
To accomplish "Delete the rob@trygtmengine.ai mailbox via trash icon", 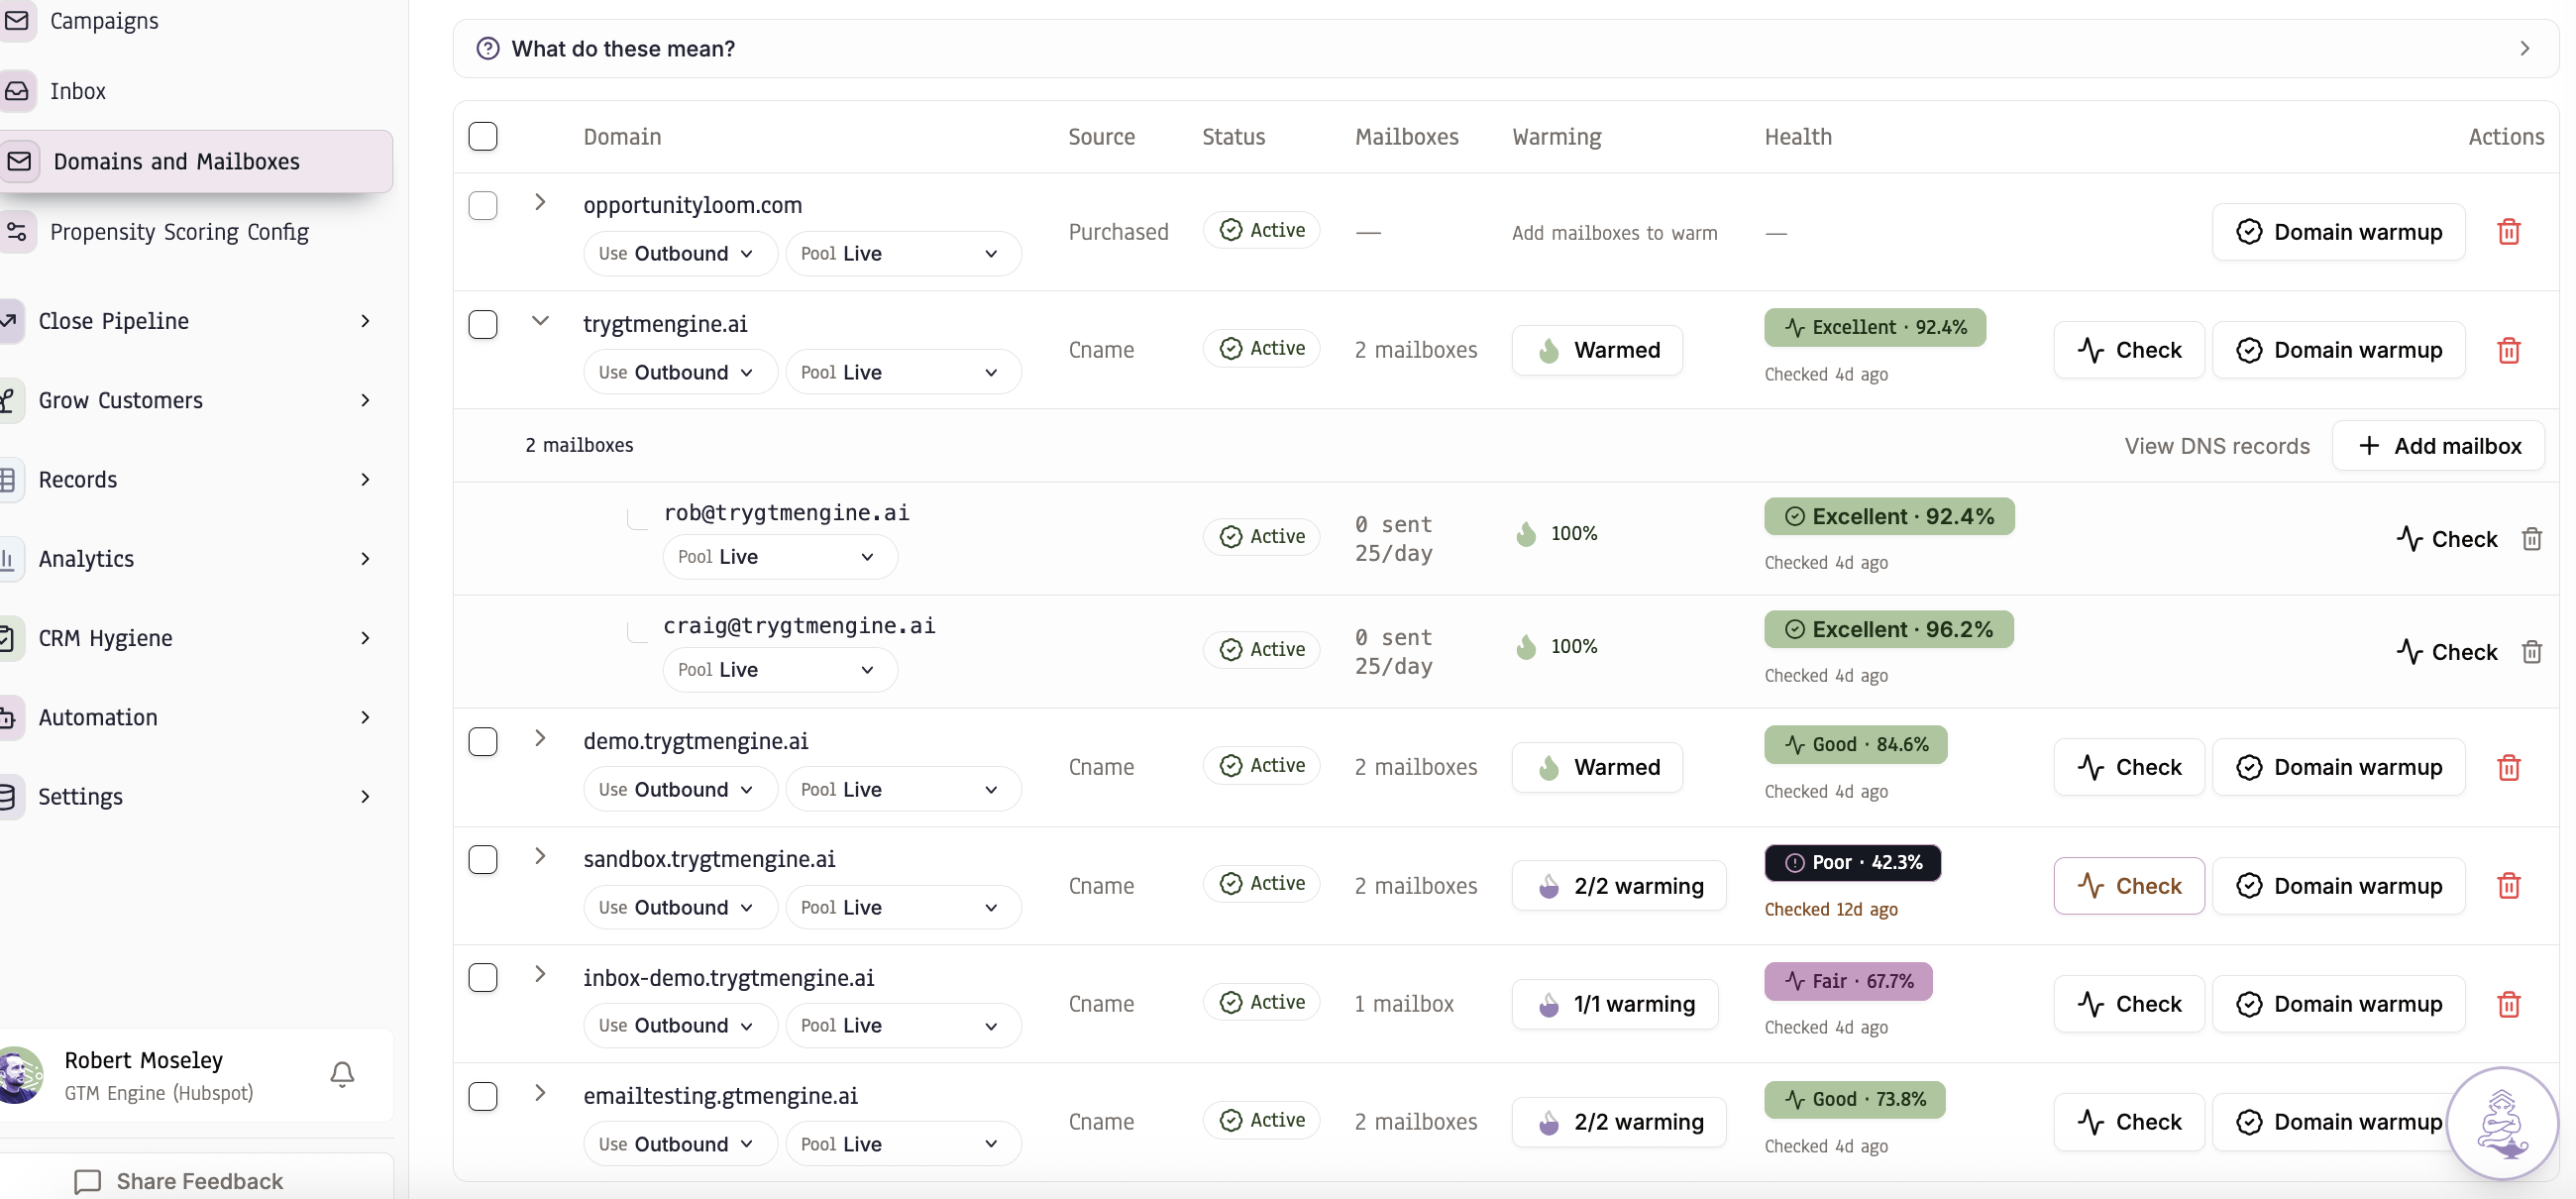I will pos(2531,539).
